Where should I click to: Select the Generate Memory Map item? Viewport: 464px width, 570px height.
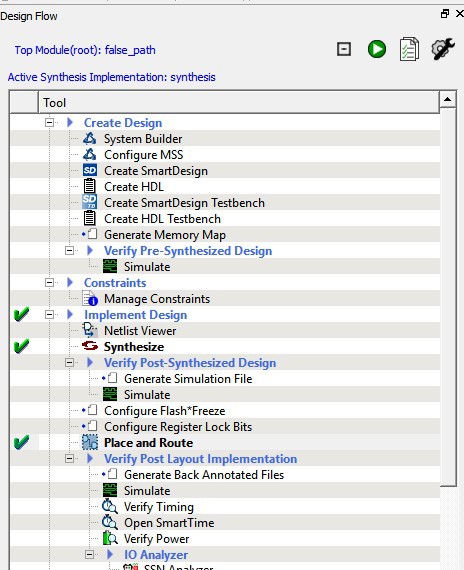[x=165, y=235]
